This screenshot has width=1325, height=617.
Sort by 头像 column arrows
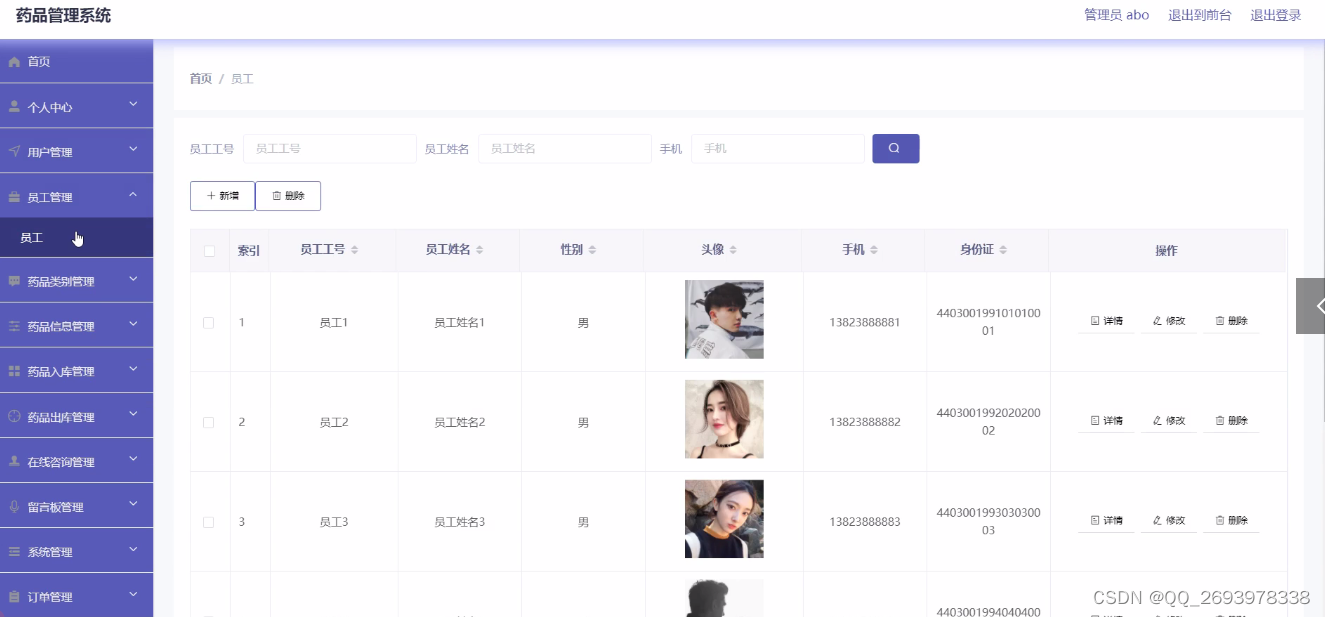tap(733, 249)
